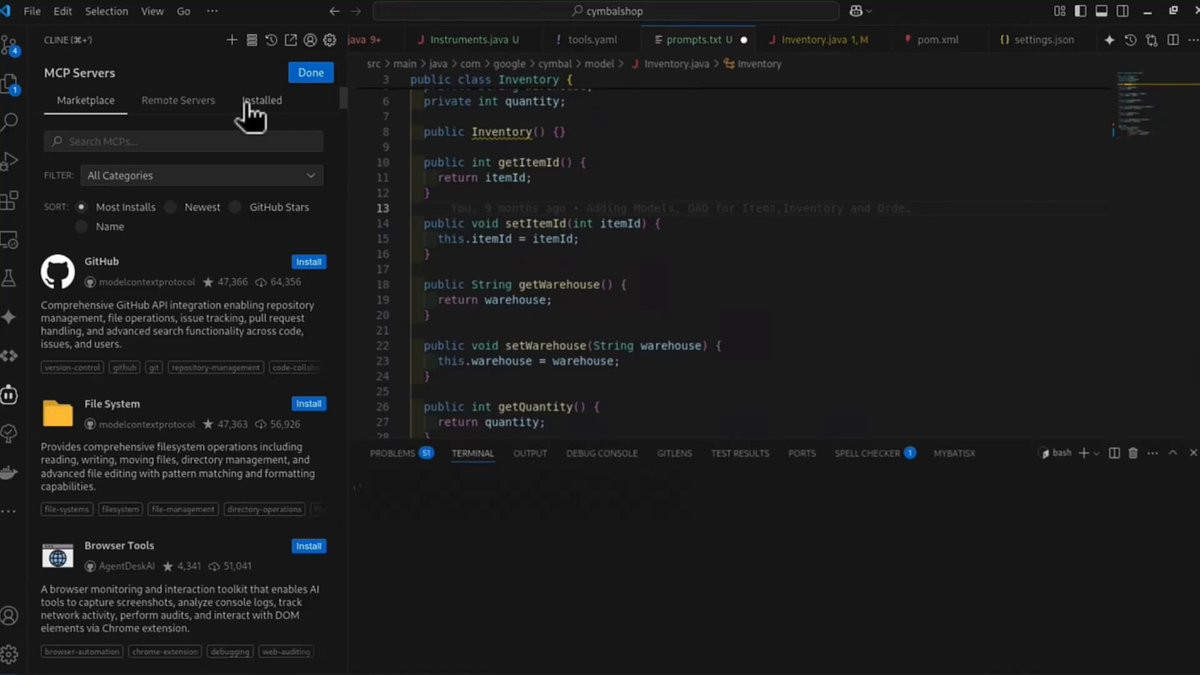Screen dimensions: 1200x675
Task: Click Search MCPs input field
Action: [183, 141]
